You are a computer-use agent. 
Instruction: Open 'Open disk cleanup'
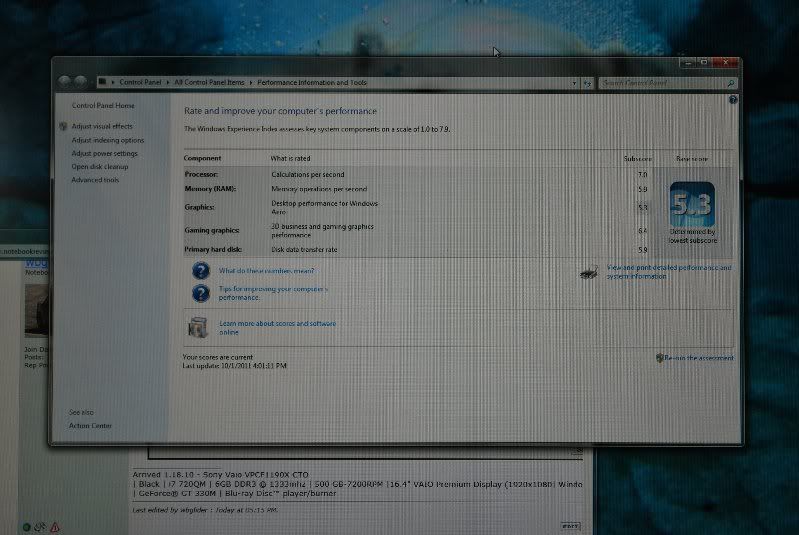tap(100, 167)
